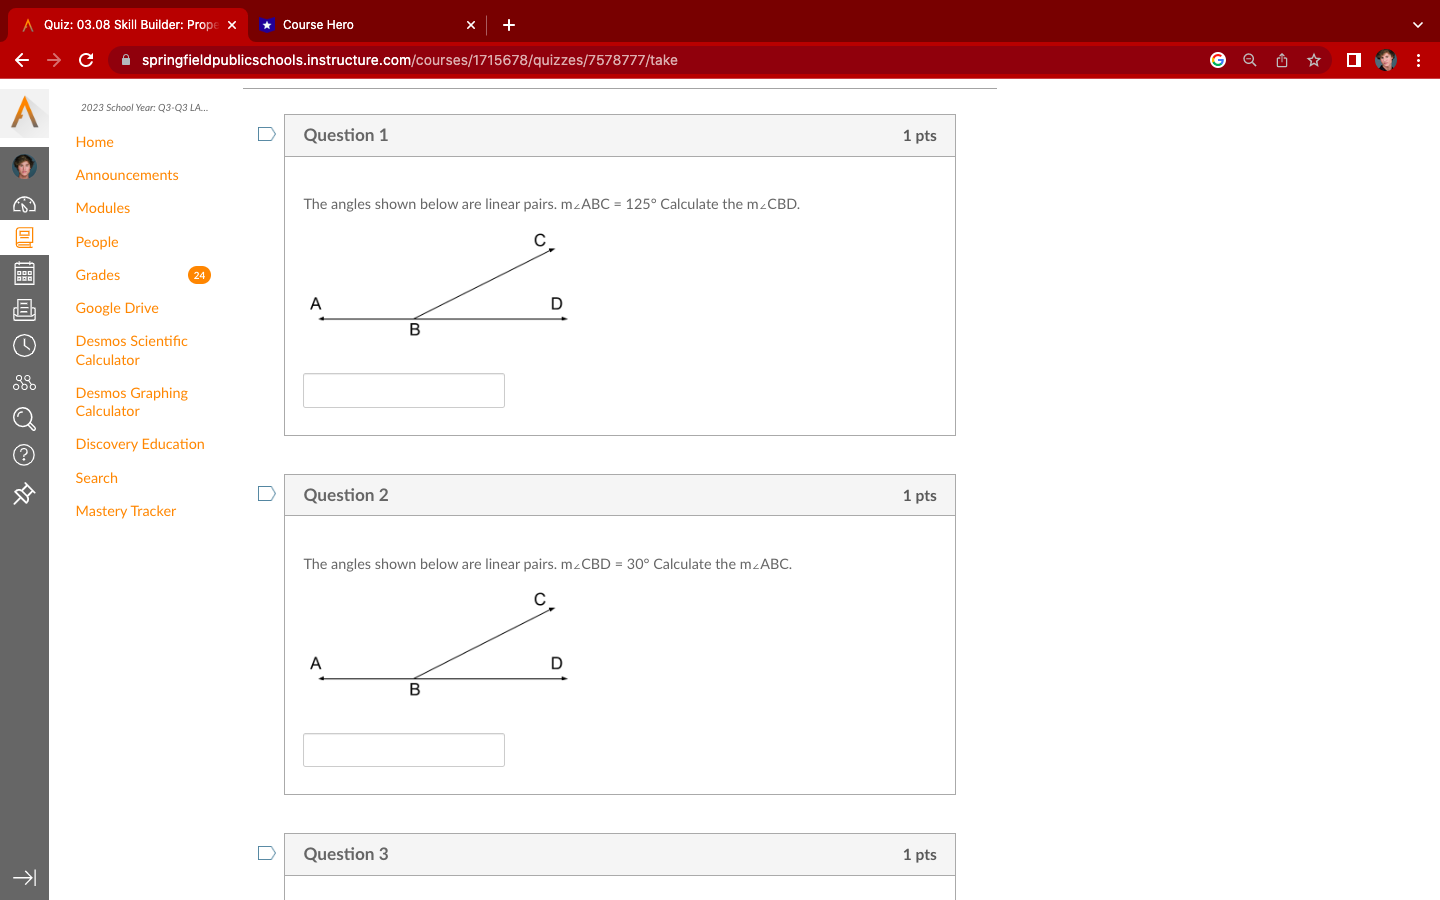
Task: Click the Question 2 heading text
Action: [x=346, y=495]
